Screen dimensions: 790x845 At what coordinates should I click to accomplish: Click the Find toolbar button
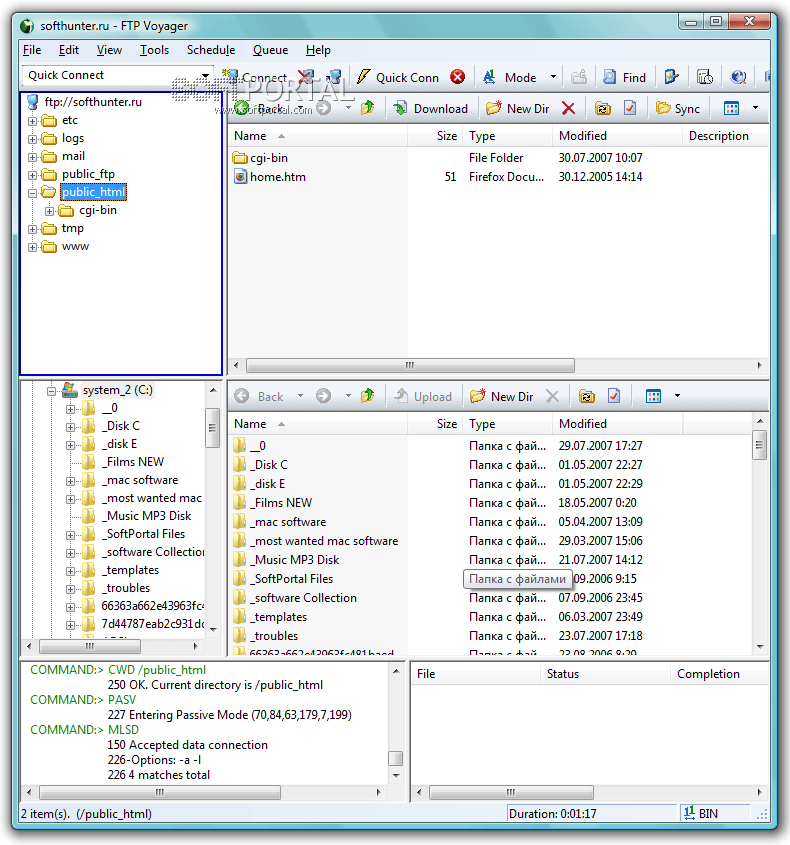(x=624, y=78)
